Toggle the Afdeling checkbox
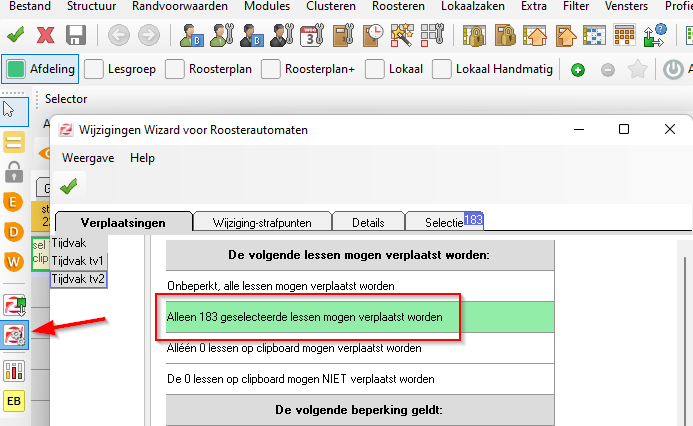Viewport: 693px width, 426px height. [17, 70]
